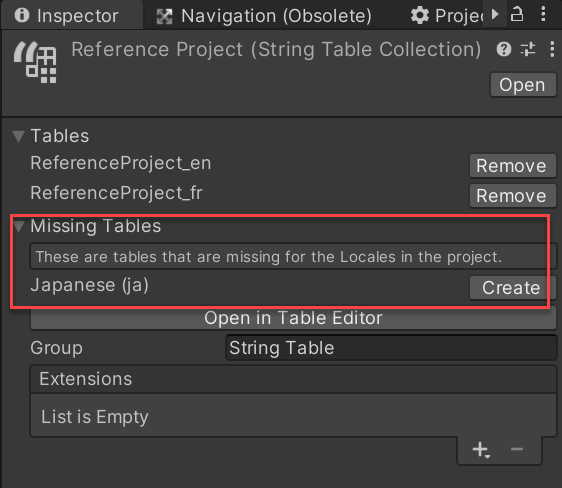The width and height of the screenshot is (562, 488).
Task: Collapse the Missing Tables foldout
Action: click(x=18, y=226)
